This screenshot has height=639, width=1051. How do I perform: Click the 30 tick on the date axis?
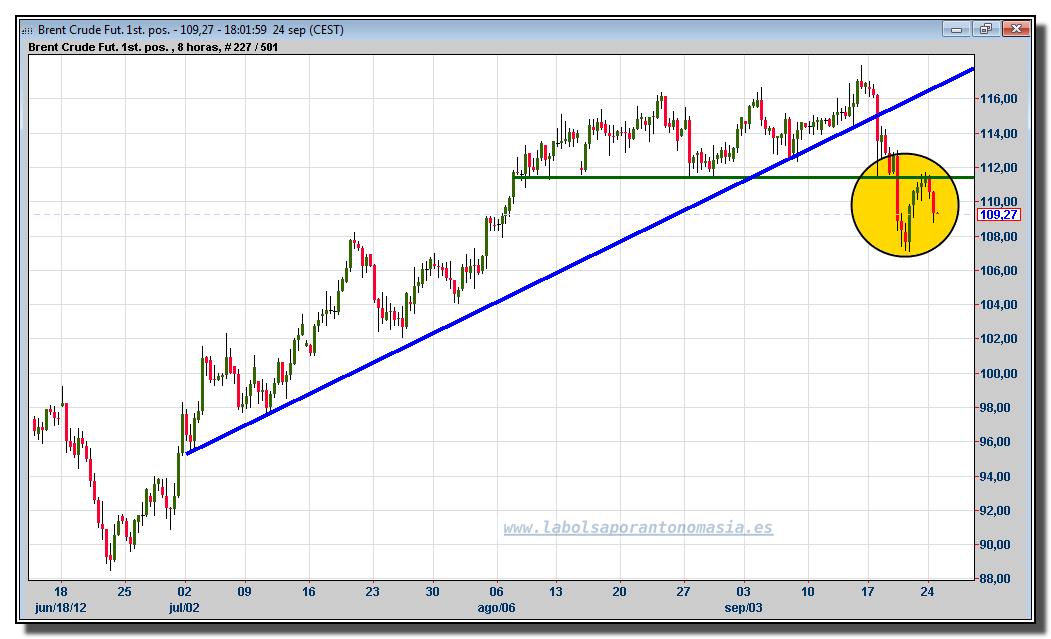coord(432,592)
